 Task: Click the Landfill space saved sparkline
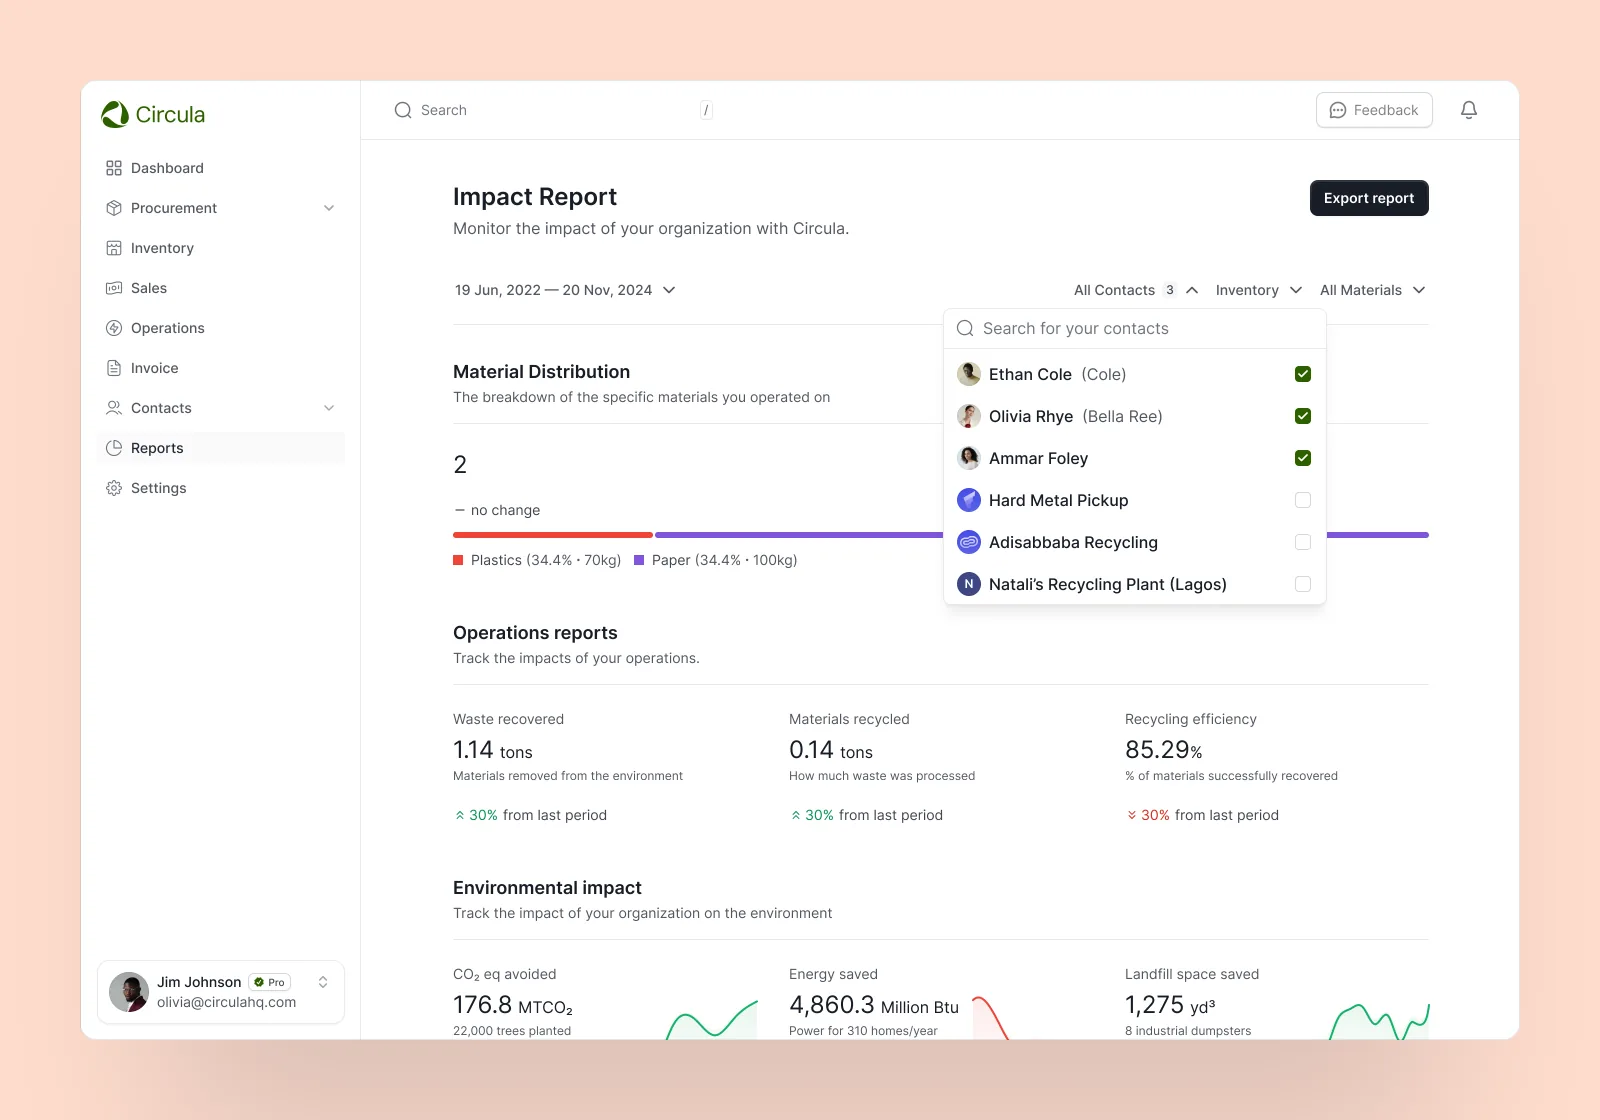tap(1379, 1021)
